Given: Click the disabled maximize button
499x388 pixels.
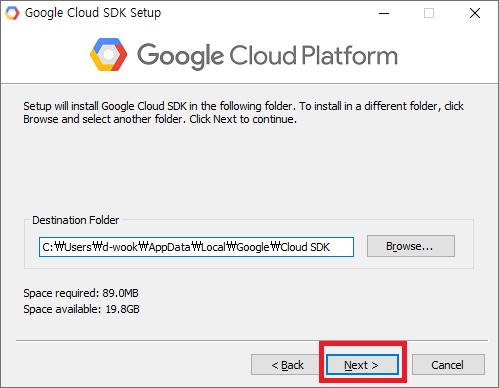Looking at the screenshot, I should [x=429, y=13].
